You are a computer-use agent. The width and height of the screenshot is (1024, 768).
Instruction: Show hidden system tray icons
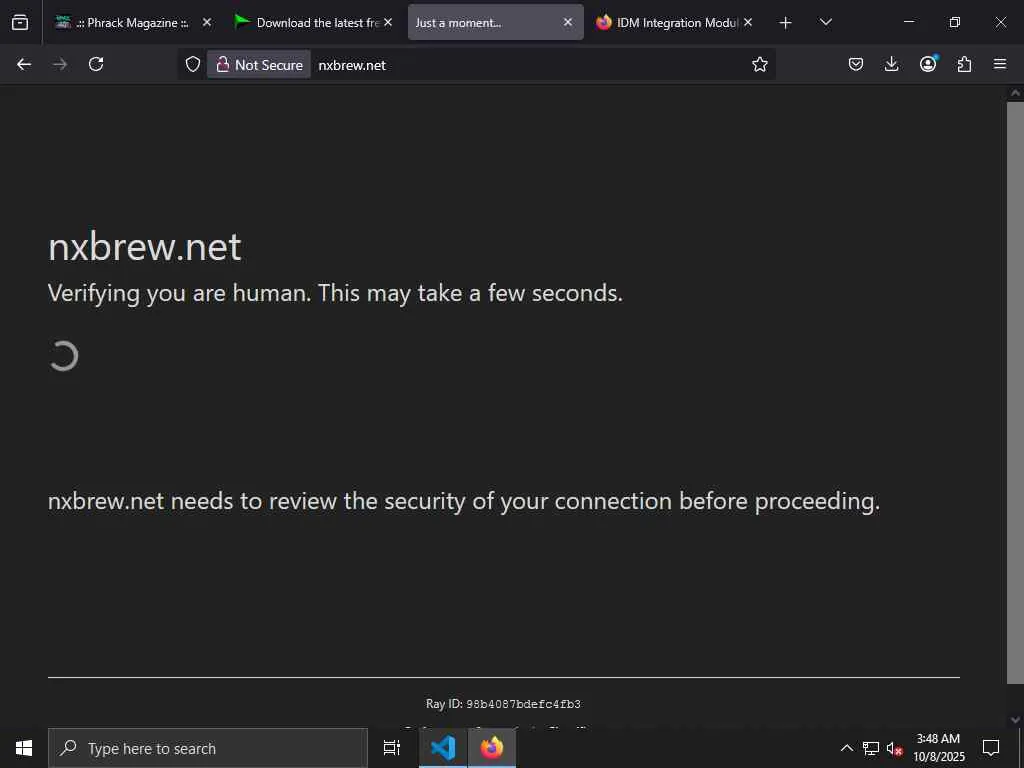tap(846, 748)
